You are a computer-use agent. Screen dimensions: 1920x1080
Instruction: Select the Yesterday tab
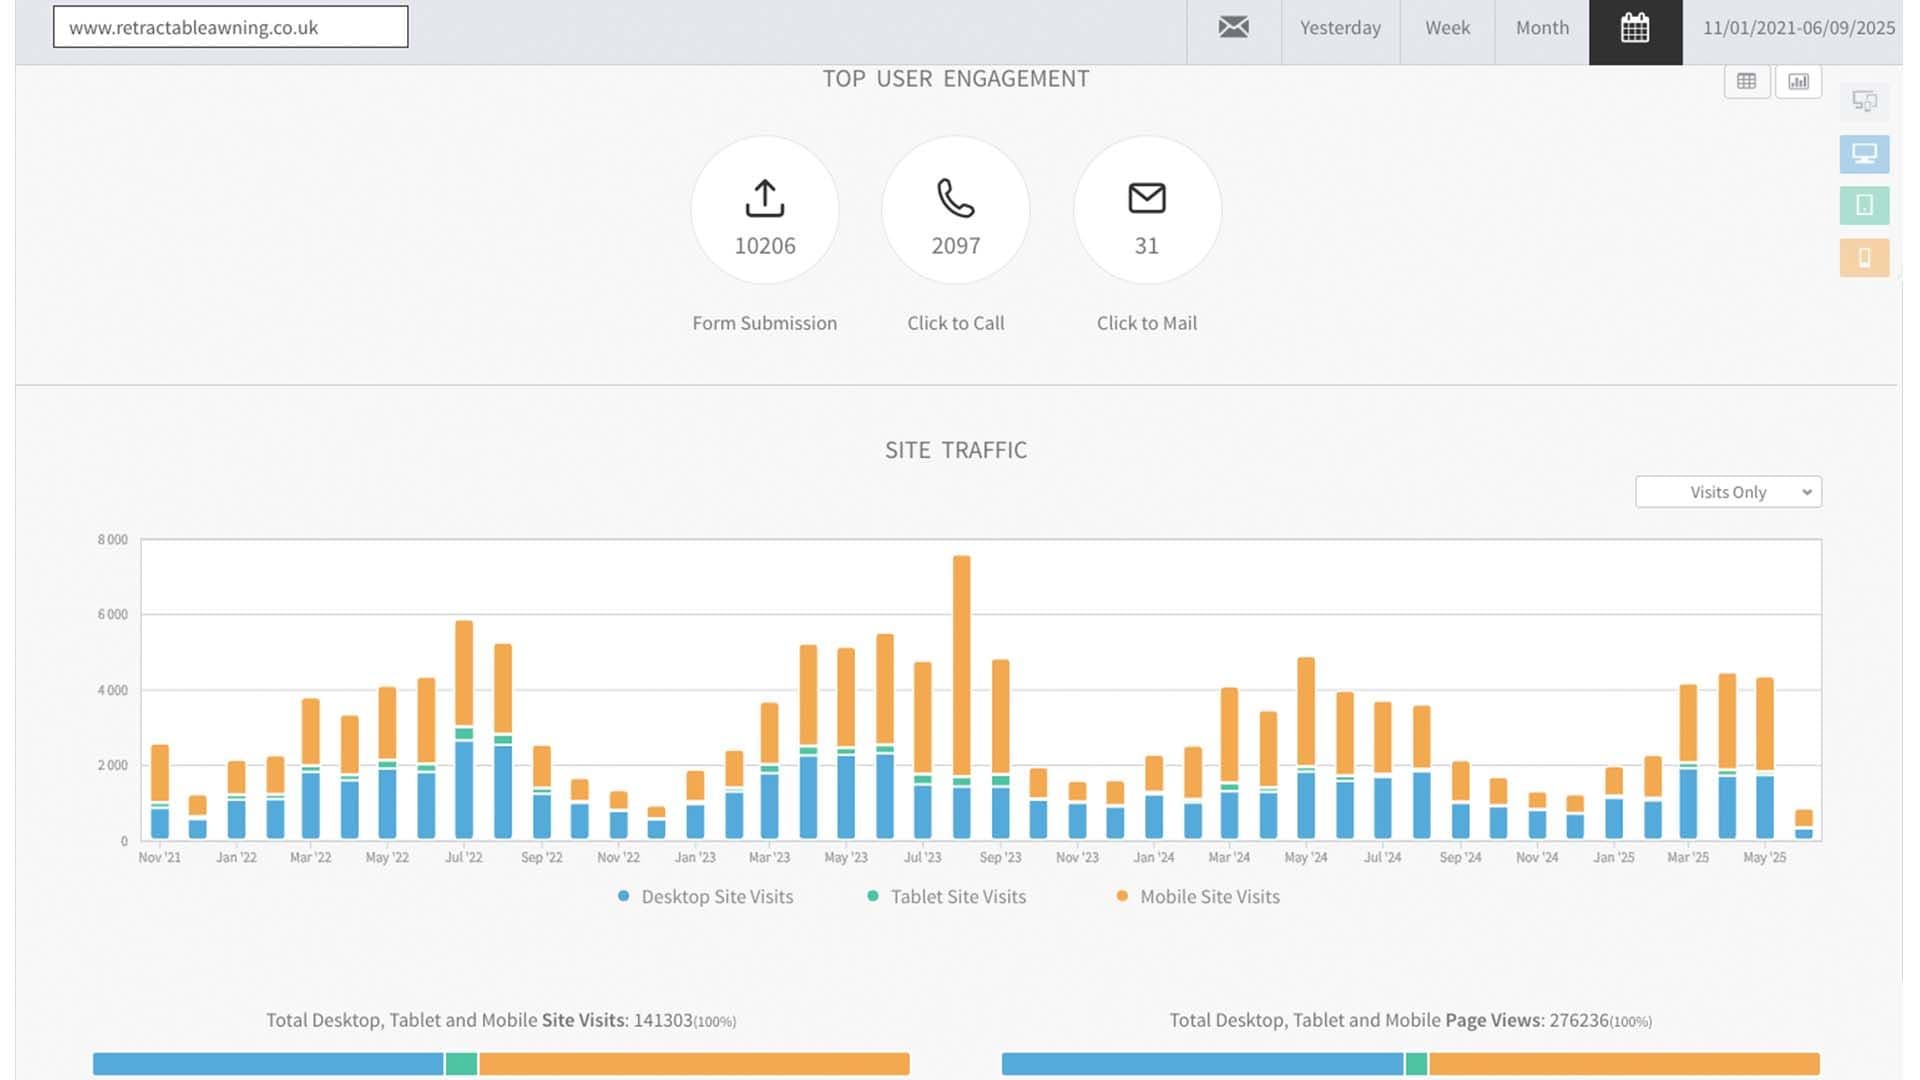(1340, 28)
